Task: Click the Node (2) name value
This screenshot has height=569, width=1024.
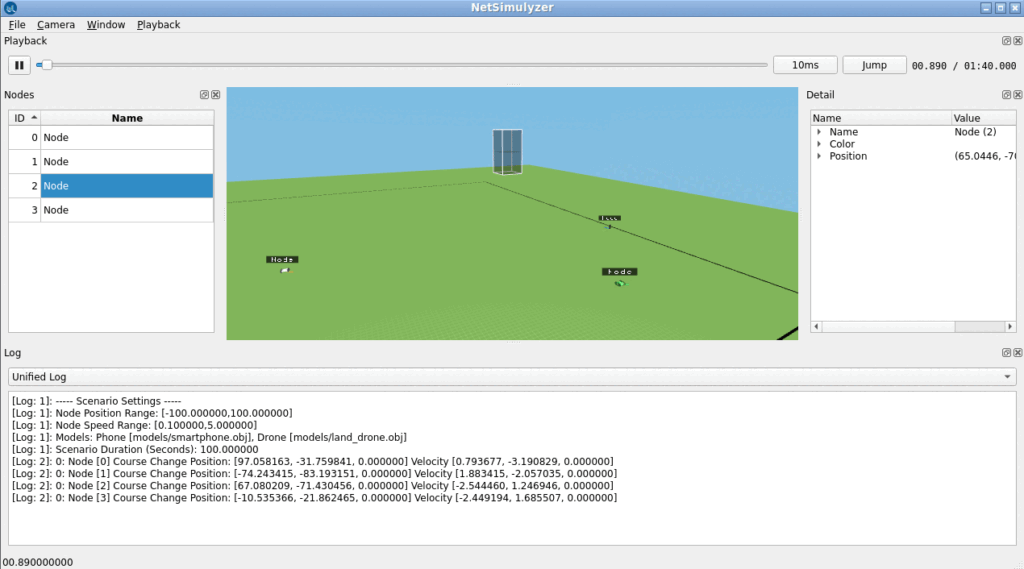Action: point(975,132)
